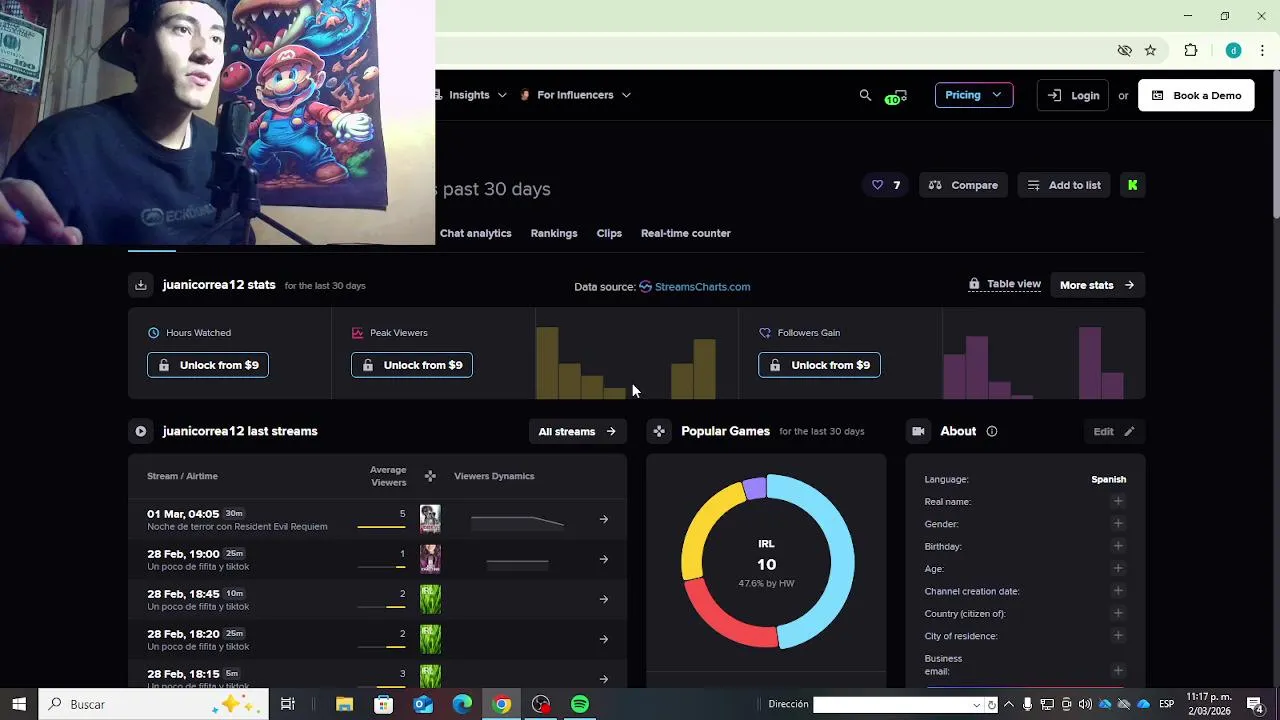Toggle the locked Table view option
The width and height of the screenshot is (1280, 720).
1005,284
